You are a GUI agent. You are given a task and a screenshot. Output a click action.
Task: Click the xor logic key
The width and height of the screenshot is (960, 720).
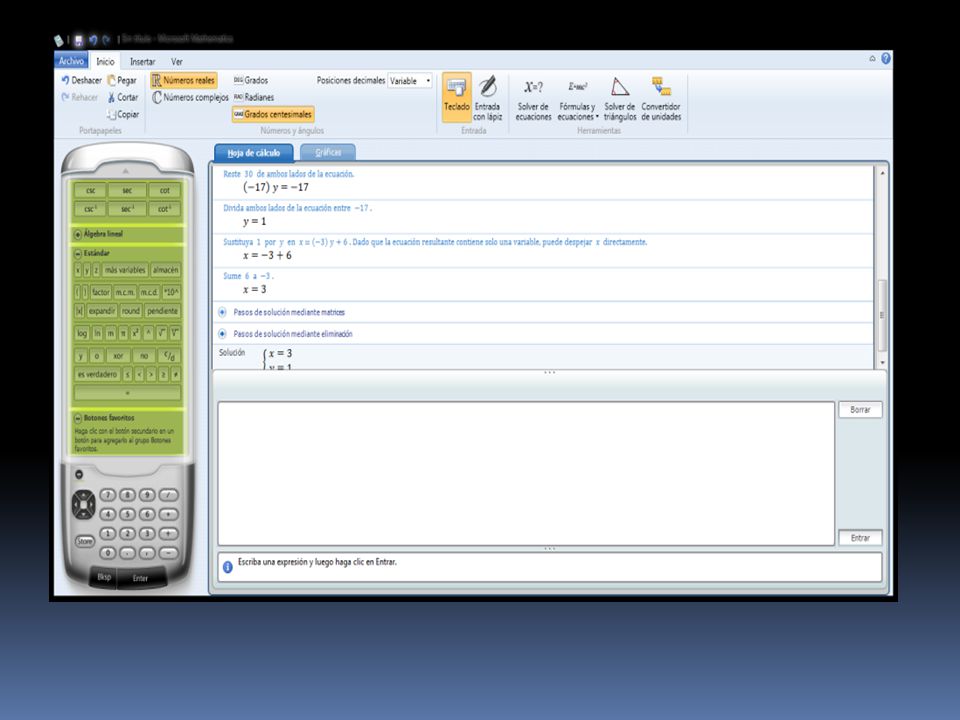tap(118, 356)
